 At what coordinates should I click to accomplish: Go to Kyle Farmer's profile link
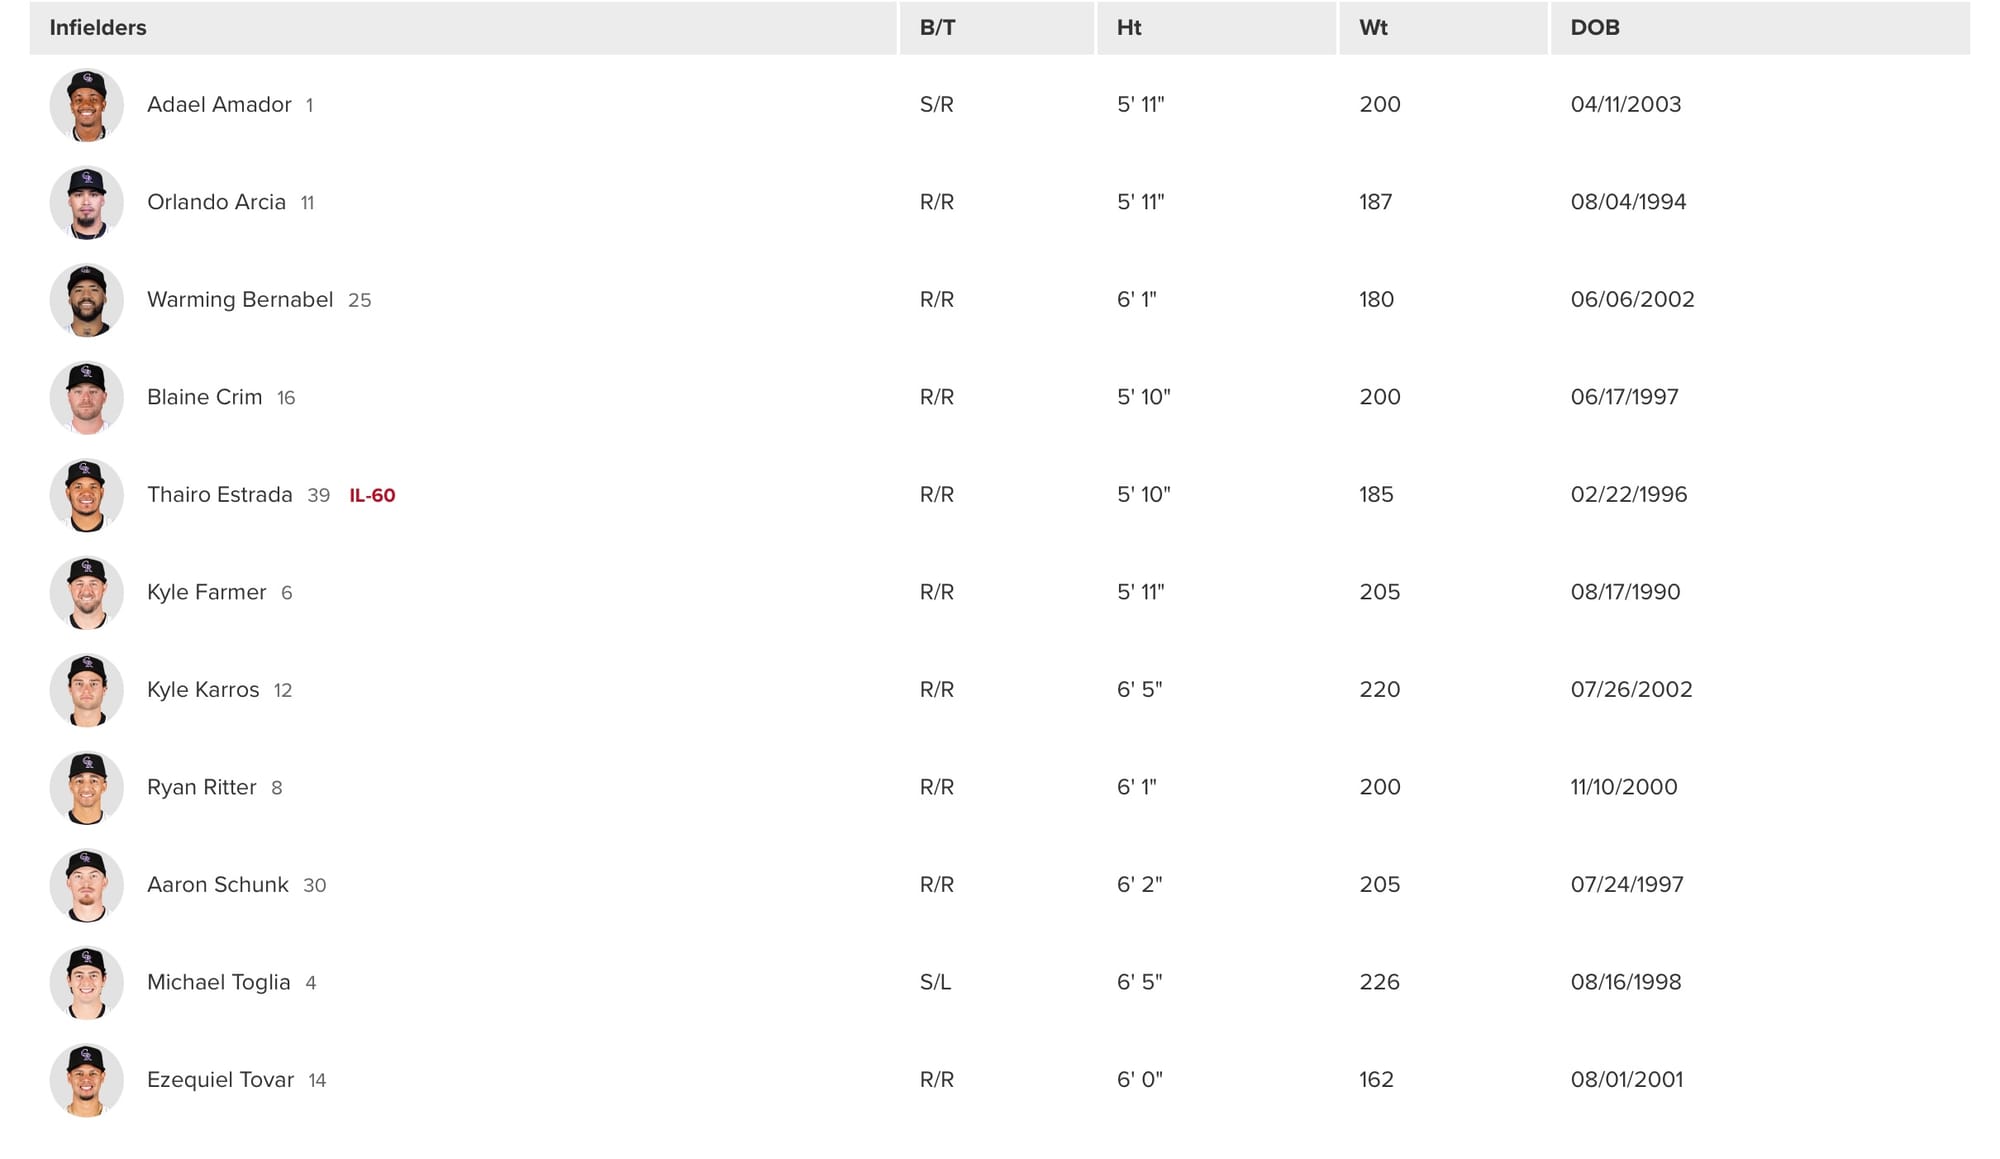(x=206, y=592)
